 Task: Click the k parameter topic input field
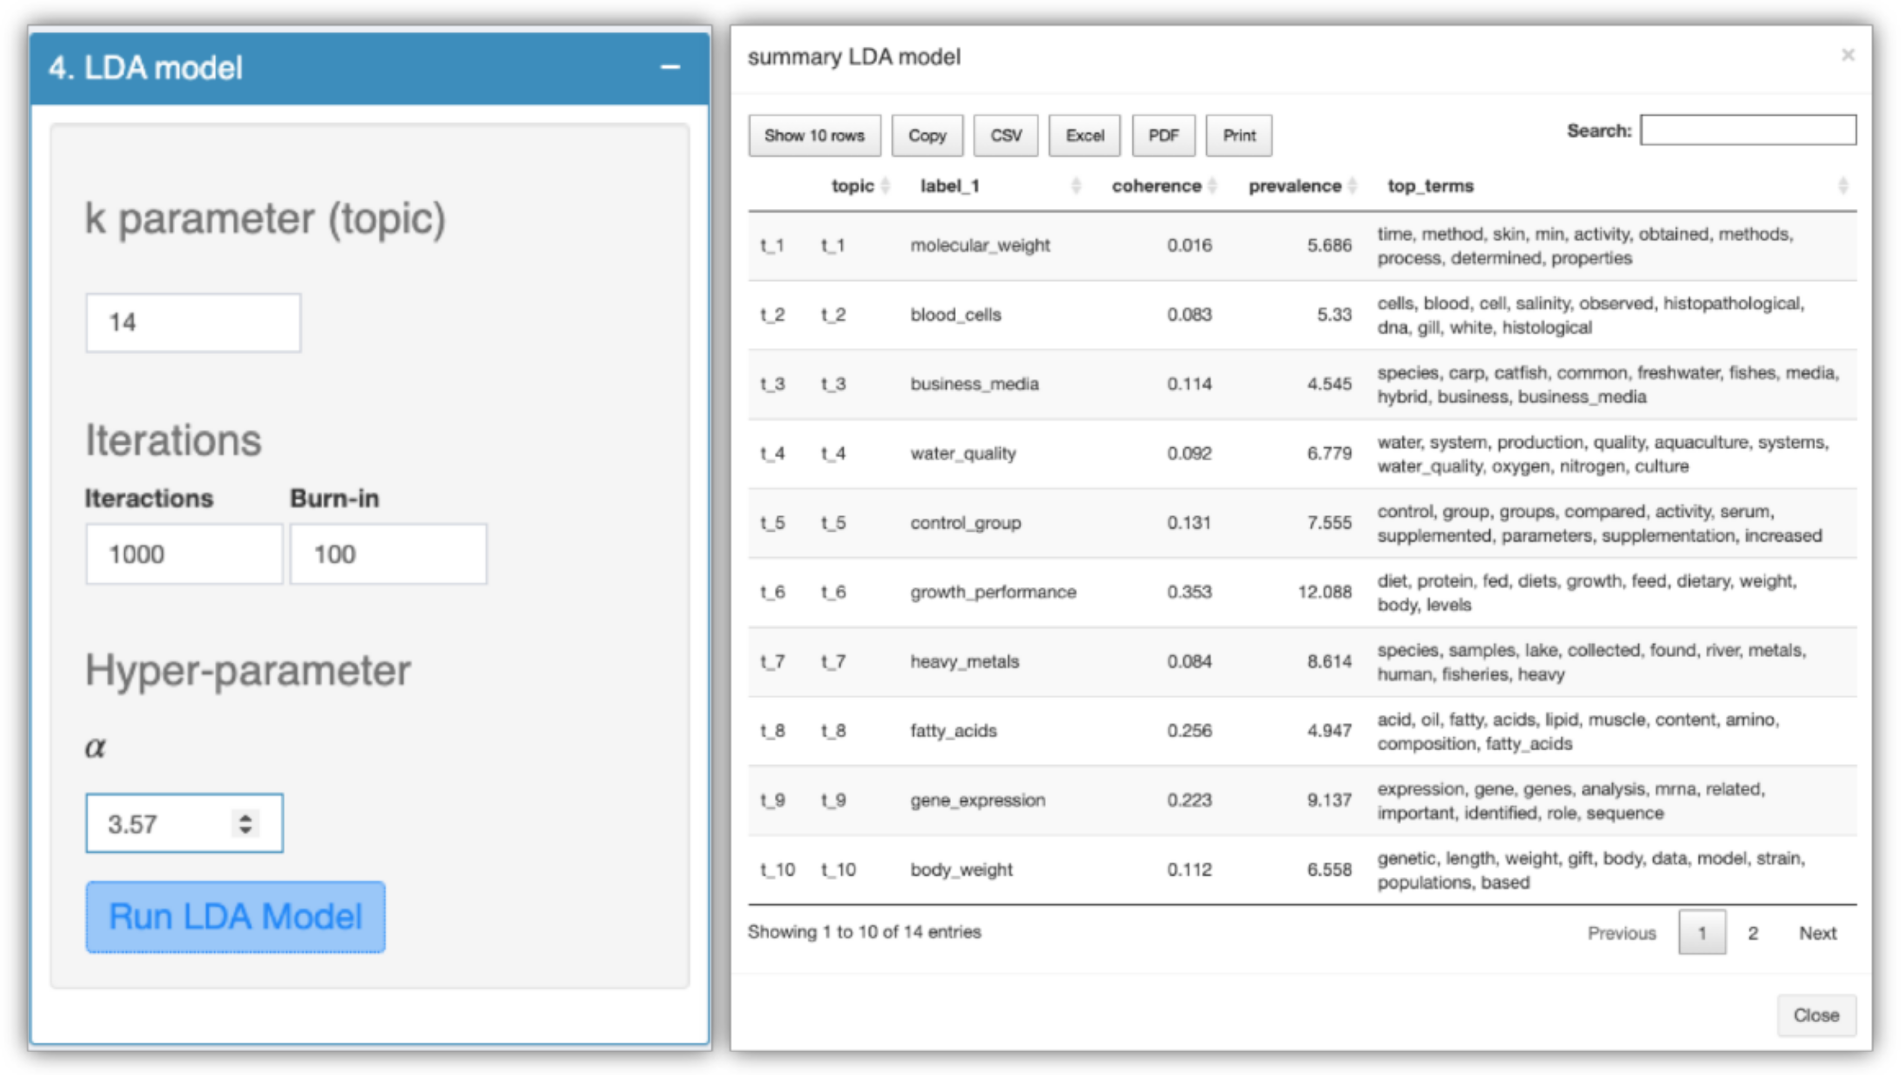tap(193, 323)
